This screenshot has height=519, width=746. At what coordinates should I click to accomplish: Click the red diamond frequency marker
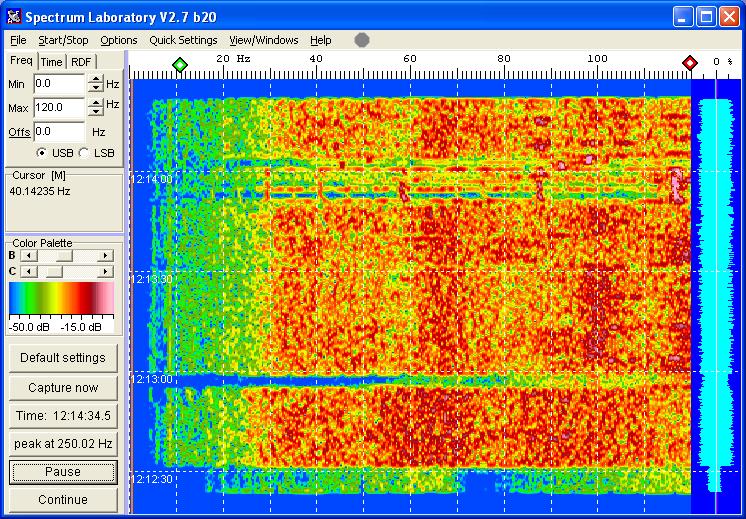point(690,64)
